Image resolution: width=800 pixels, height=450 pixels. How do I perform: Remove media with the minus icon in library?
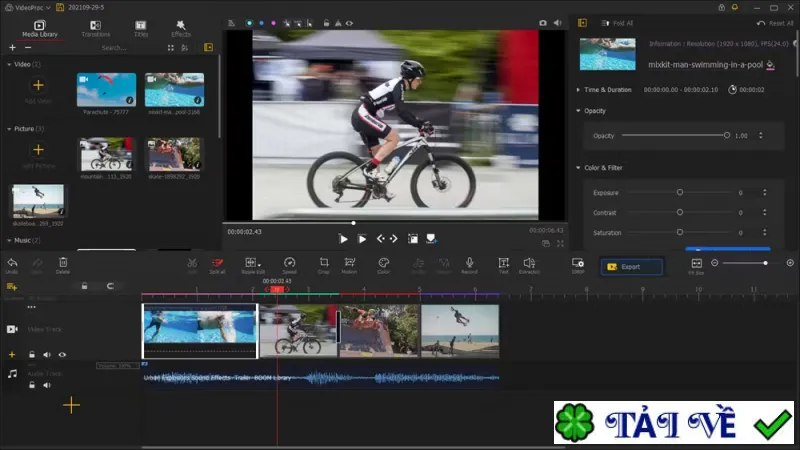pos(28,47)
